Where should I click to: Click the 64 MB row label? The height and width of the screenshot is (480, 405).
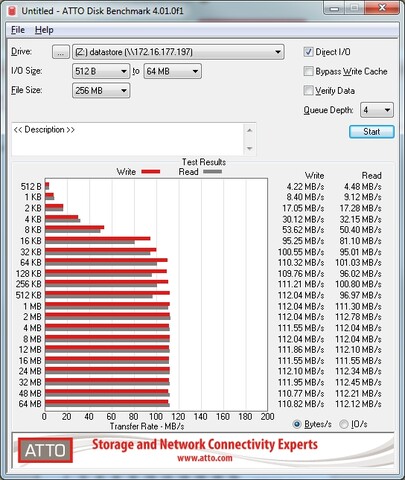pyautogui.click(x=30, y=404)
